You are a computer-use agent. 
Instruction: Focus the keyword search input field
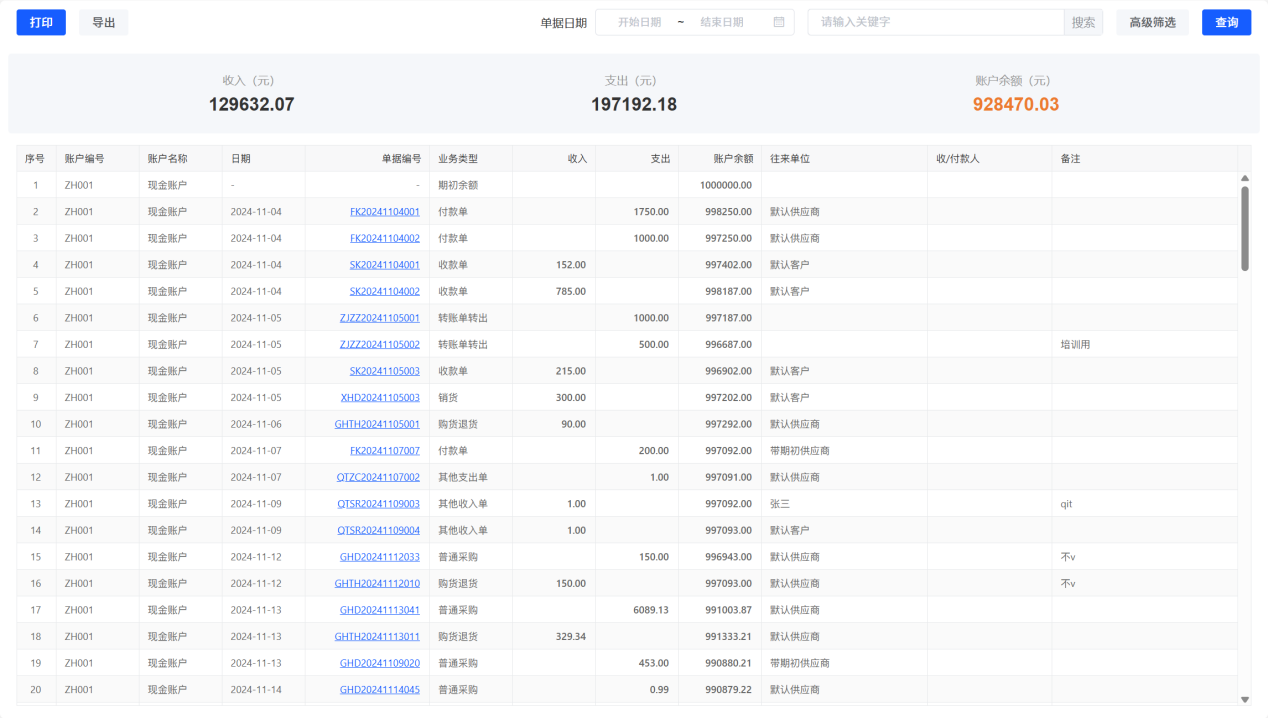coord(935,22)
